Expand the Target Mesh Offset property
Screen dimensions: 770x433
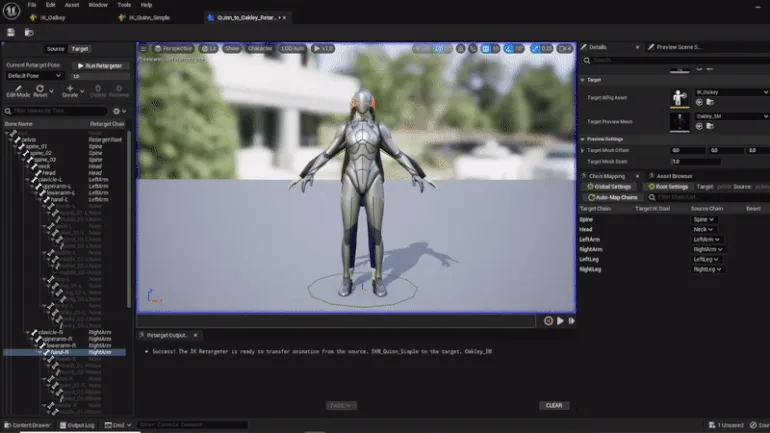583,150
